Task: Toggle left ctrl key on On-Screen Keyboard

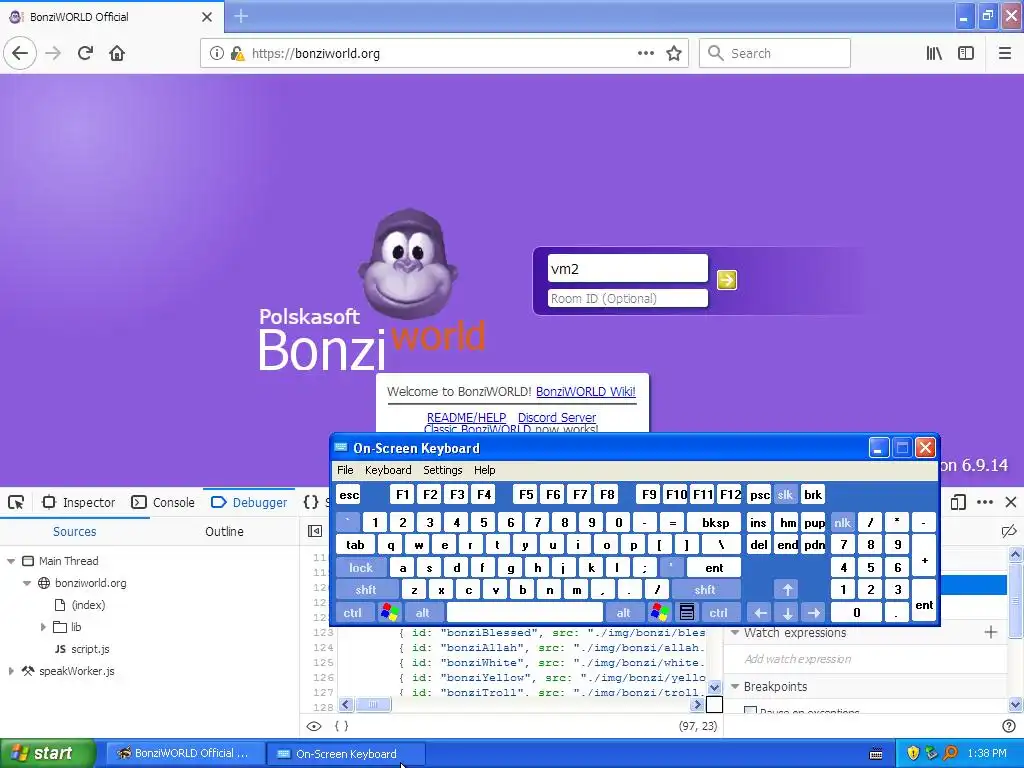Action: click(353, 613)
